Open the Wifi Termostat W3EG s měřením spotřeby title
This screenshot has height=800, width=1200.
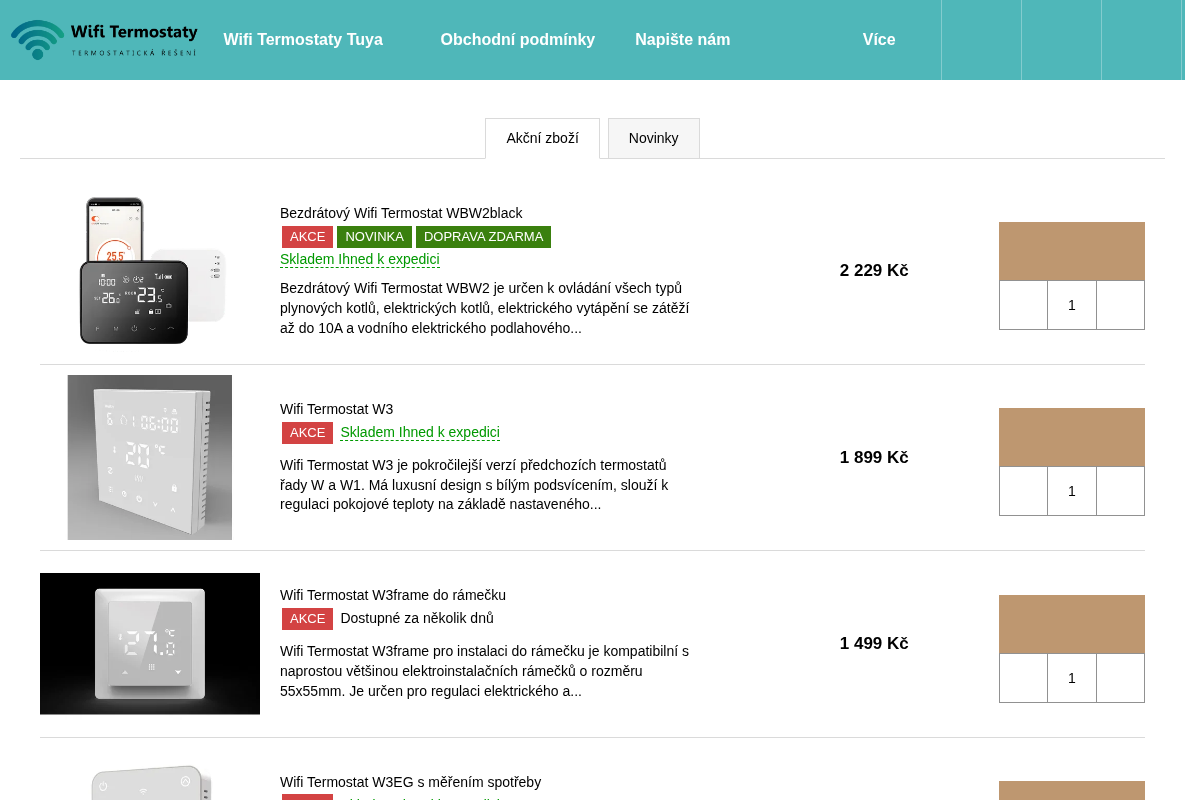click(410, 782)
